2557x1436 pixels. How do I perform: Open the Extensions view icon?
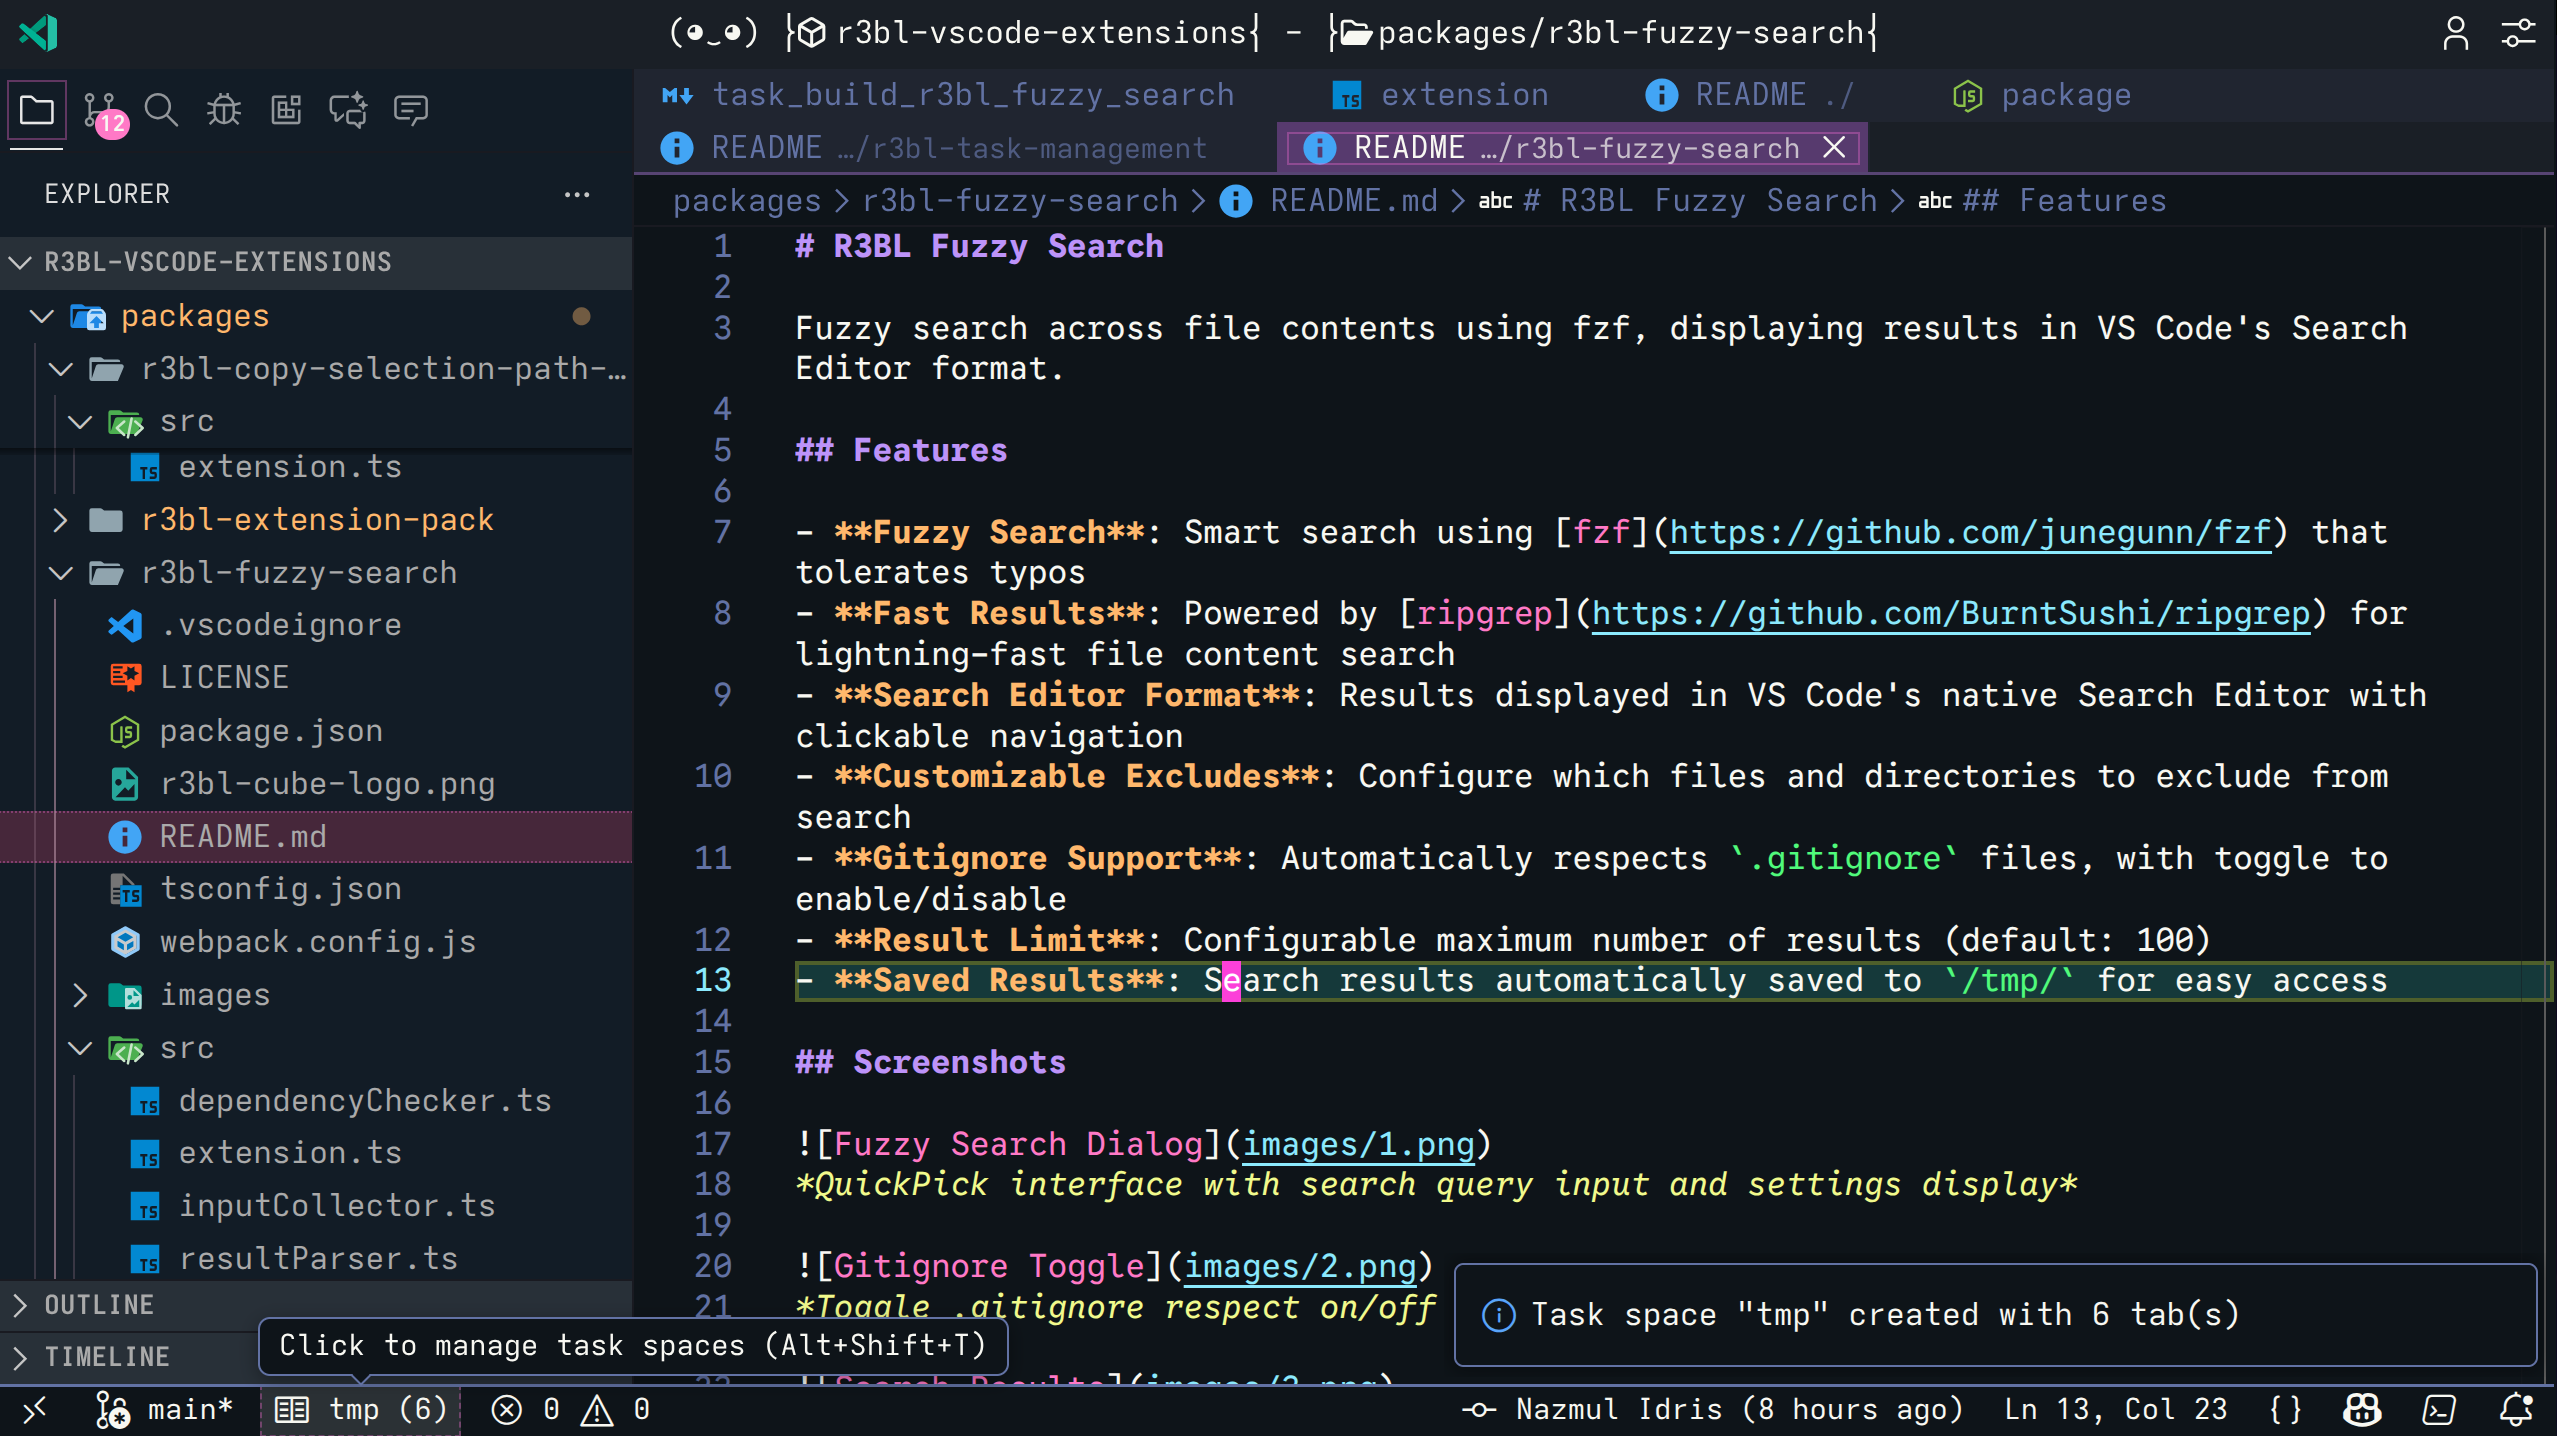(286, 110)
